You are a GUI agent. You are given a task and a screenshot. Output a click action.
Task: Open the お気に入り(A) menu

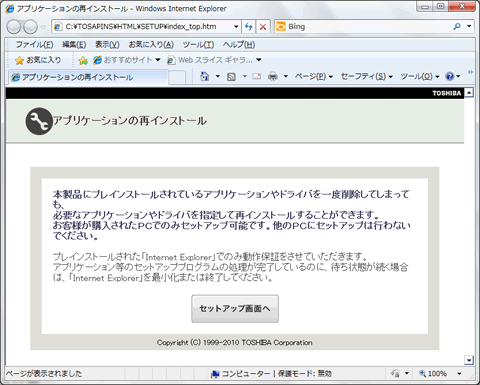[151, 45]
